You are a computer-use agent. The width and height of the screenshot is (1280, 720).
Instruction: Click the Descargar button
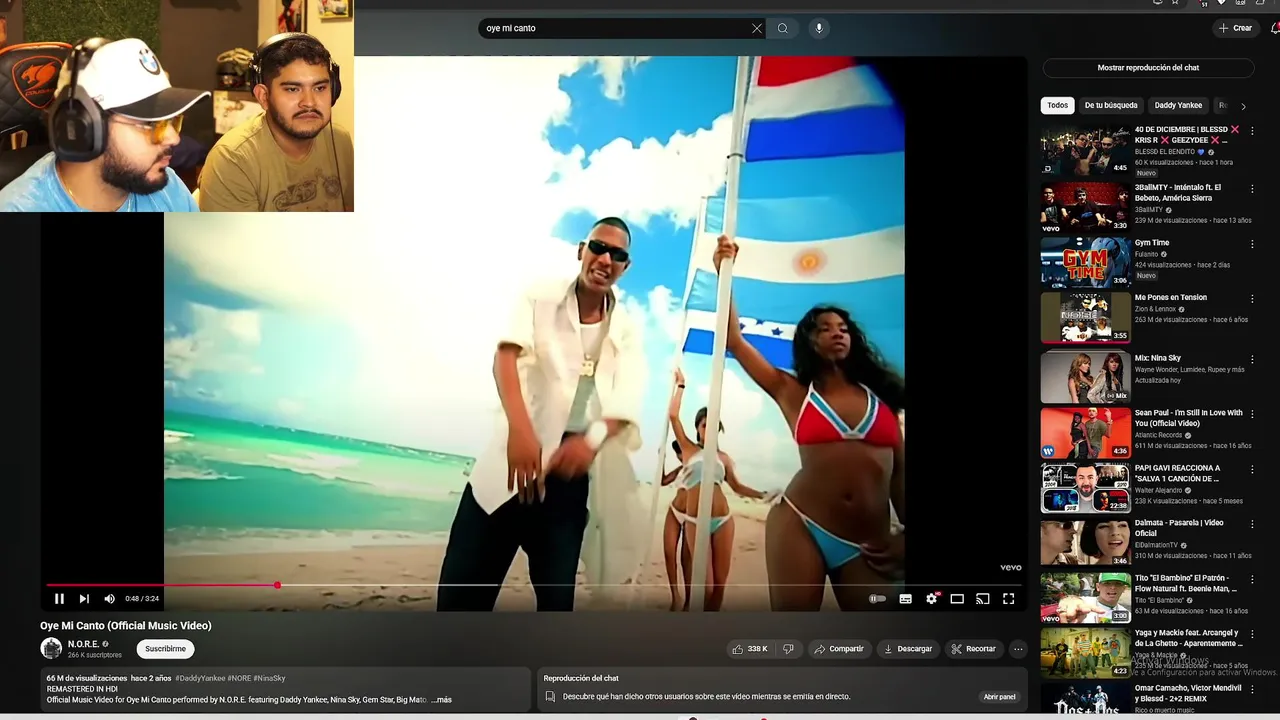tap(908, 649)
